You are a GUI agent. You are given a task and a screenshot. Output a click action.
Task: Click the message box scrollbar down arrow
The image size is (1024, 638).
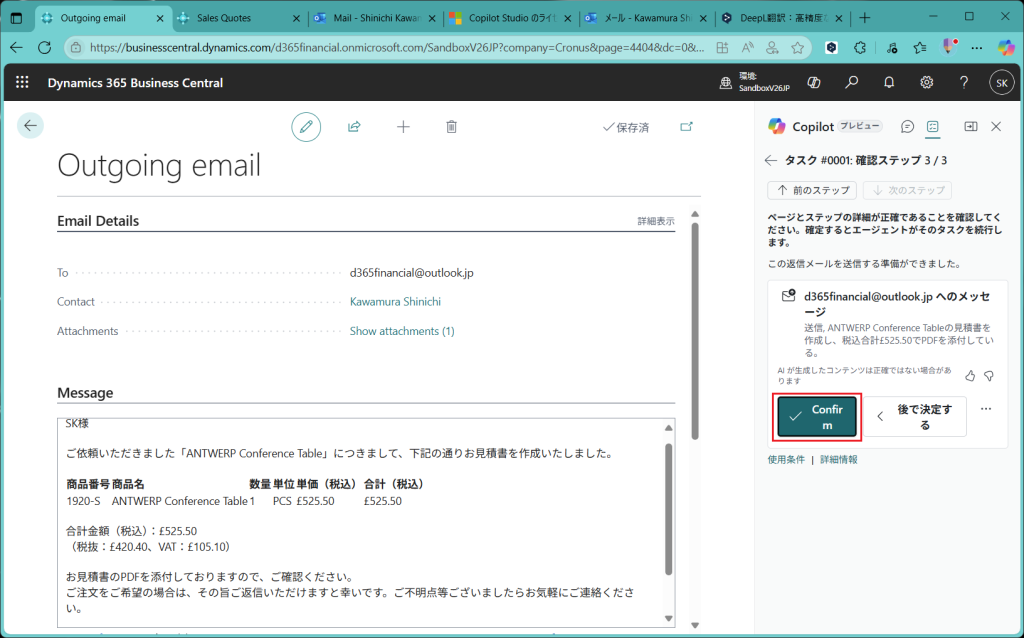point(668,618)
